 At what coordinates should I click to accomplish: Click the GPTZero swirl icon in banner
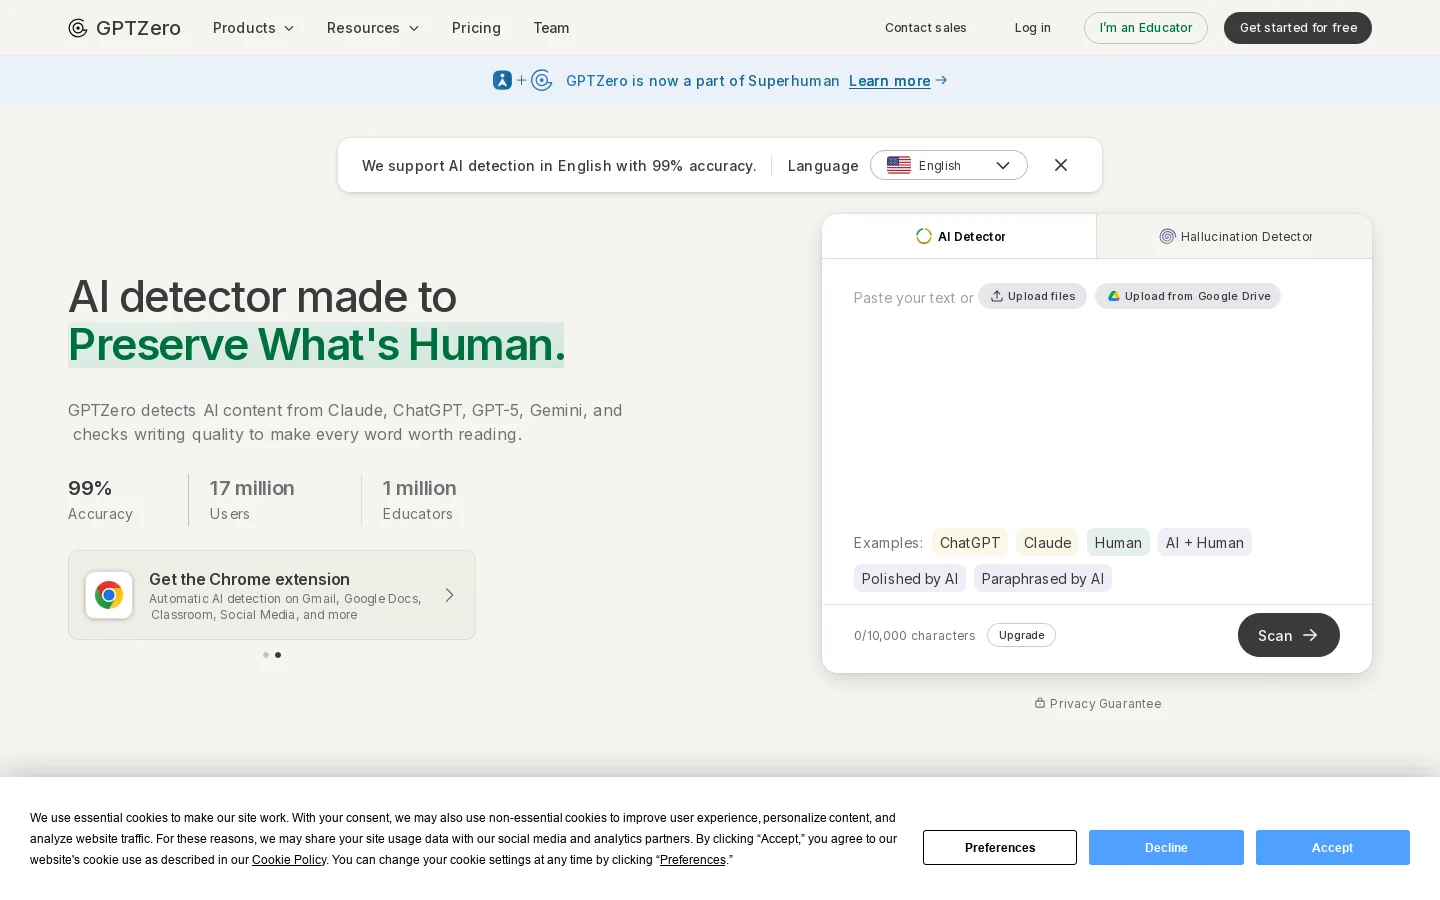542,80
